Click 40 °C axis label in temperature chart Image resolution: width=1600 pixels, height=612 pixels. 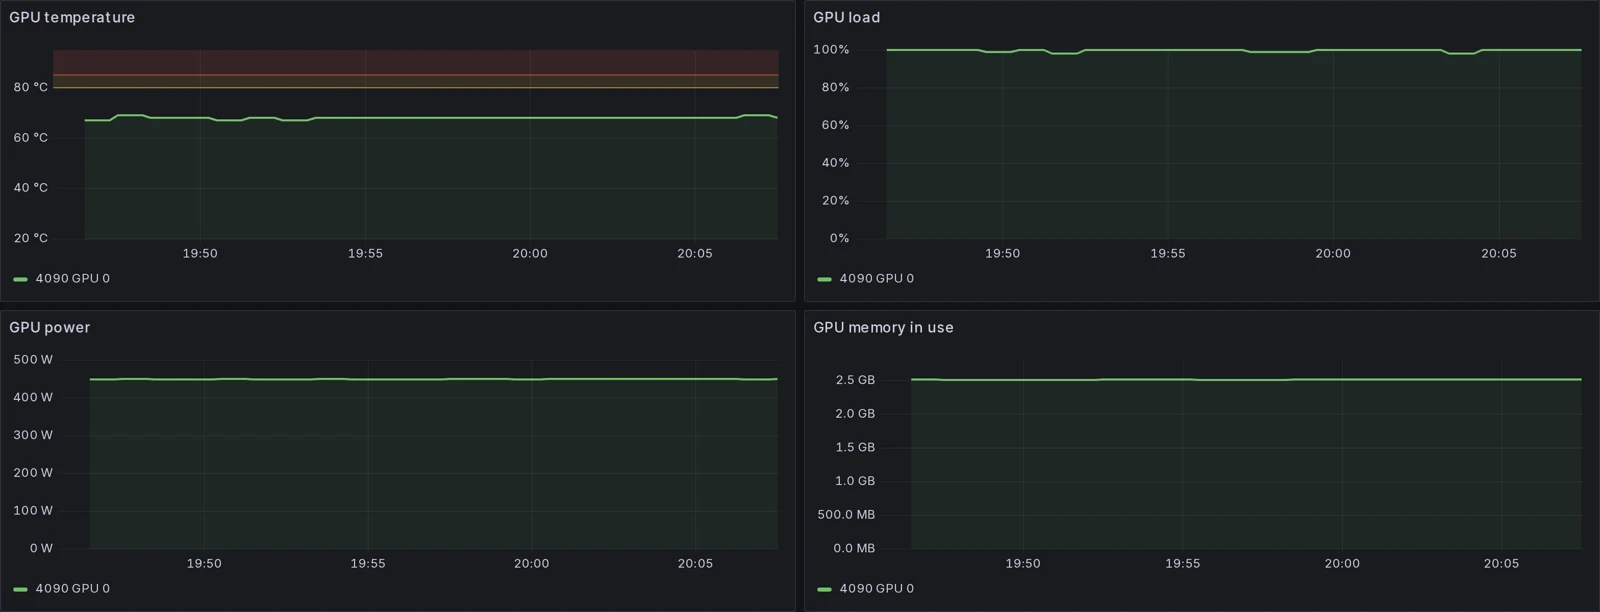tap(31, 188)
